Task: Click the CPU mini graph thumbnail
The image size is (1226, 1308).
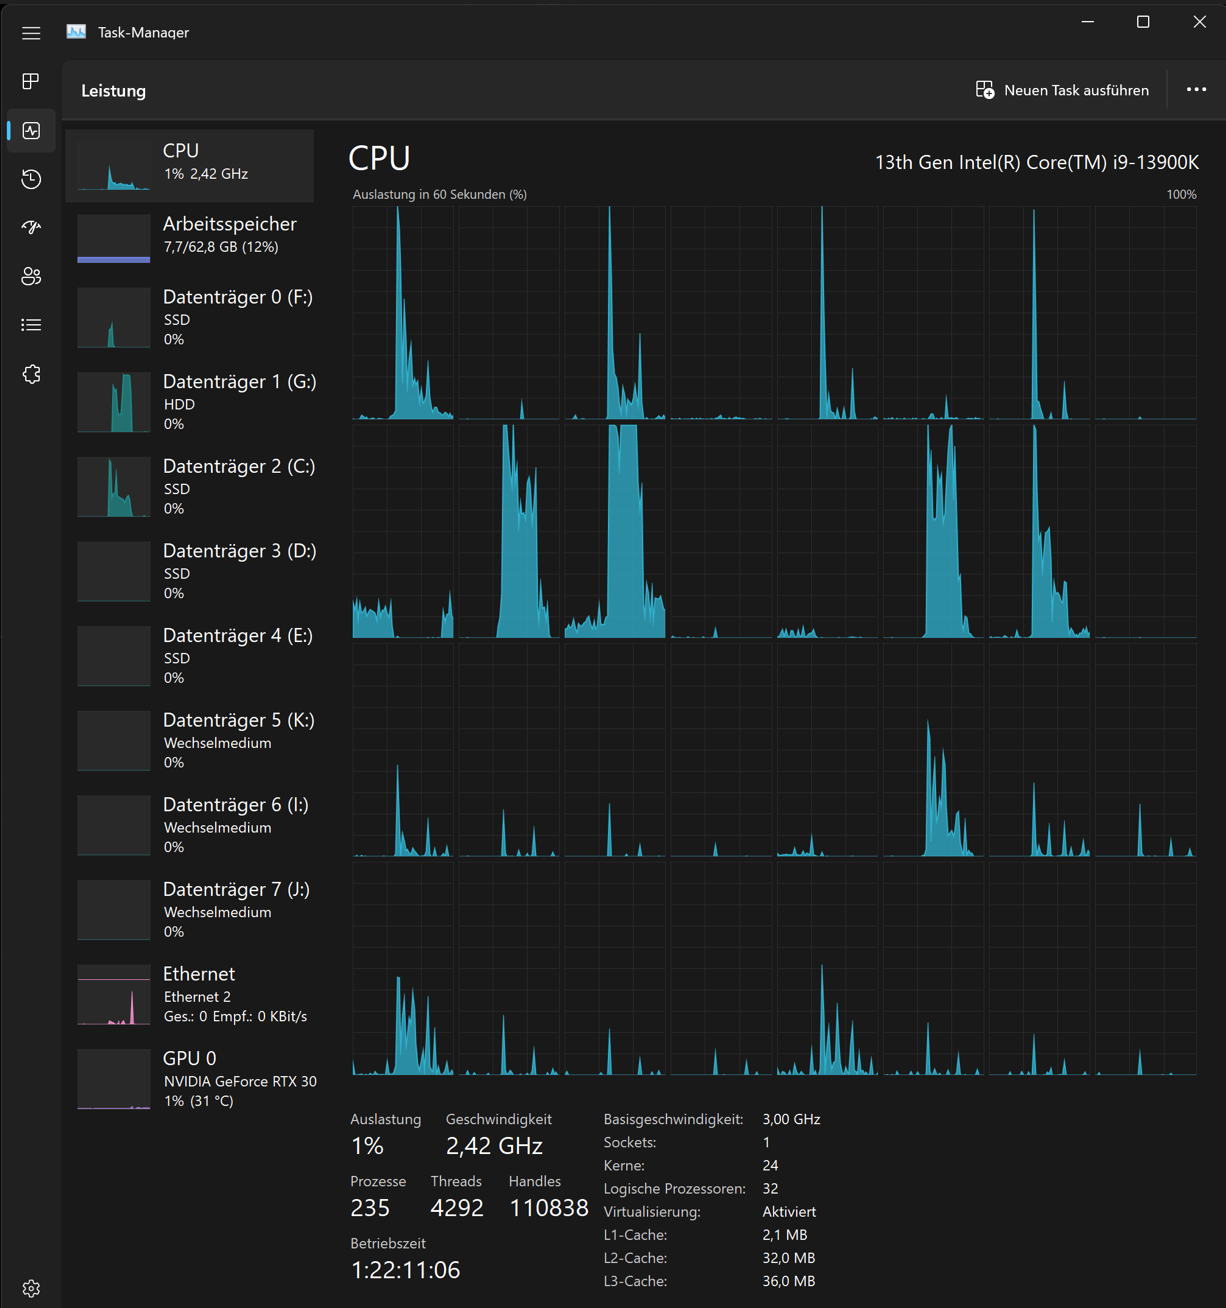Action: tap(114, 166)
